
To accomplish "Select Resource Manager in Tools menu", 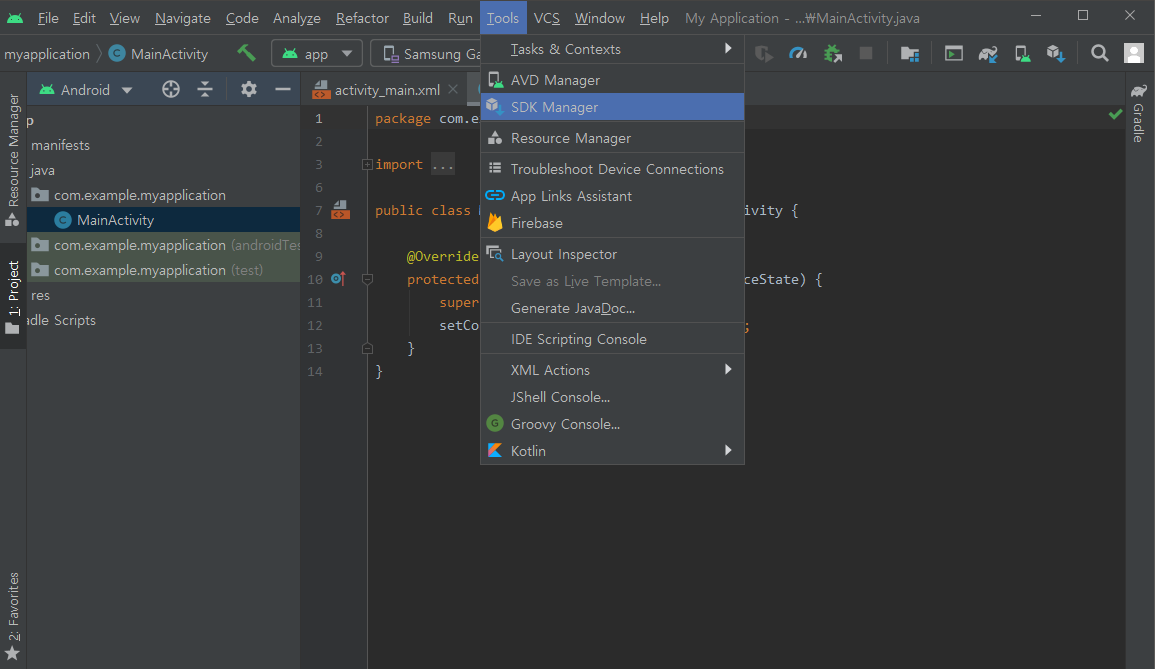I will [612, 138].
